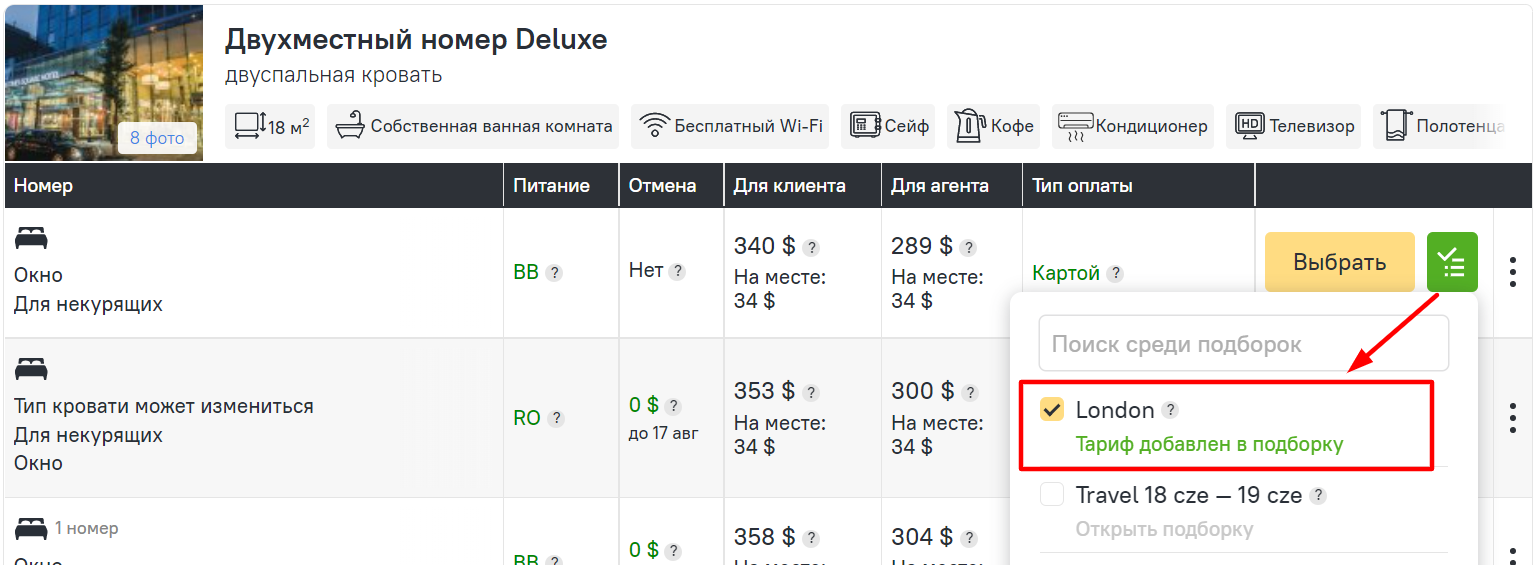Click the green add-to-selection list icon

1451,263
